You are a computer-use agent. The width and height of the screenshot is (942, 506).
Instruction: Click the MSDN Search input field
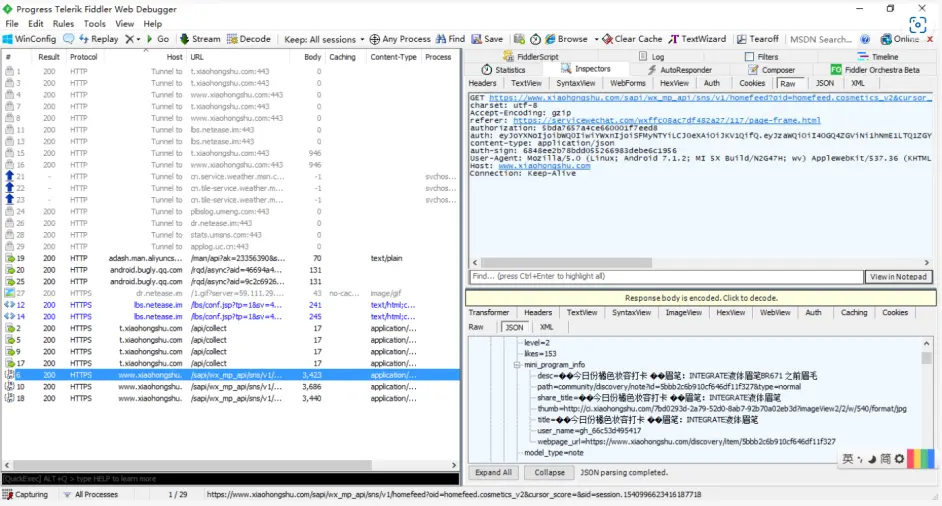(821, 39)
